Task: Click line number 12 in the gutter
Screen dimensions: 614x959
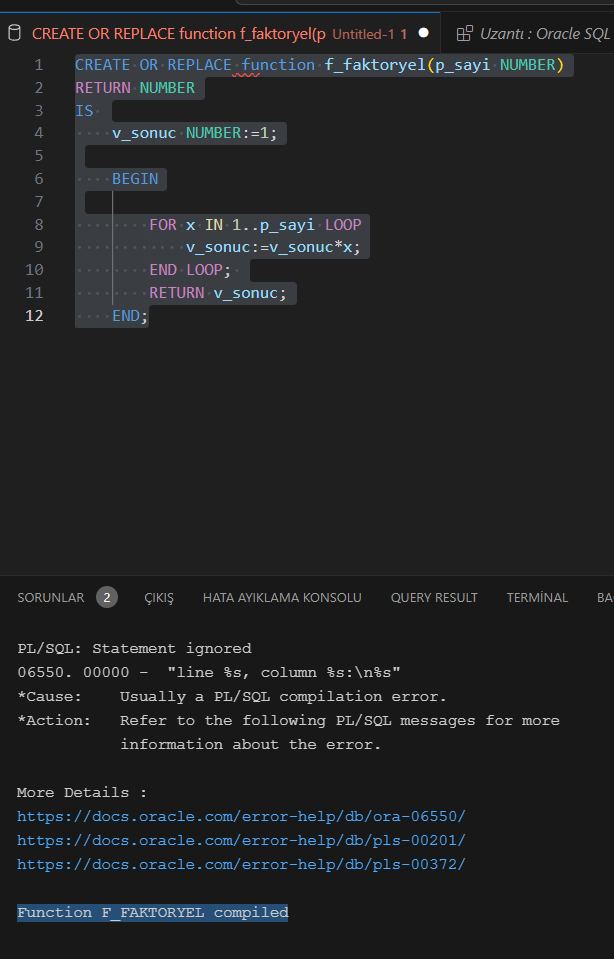Action: pos(34,316)
